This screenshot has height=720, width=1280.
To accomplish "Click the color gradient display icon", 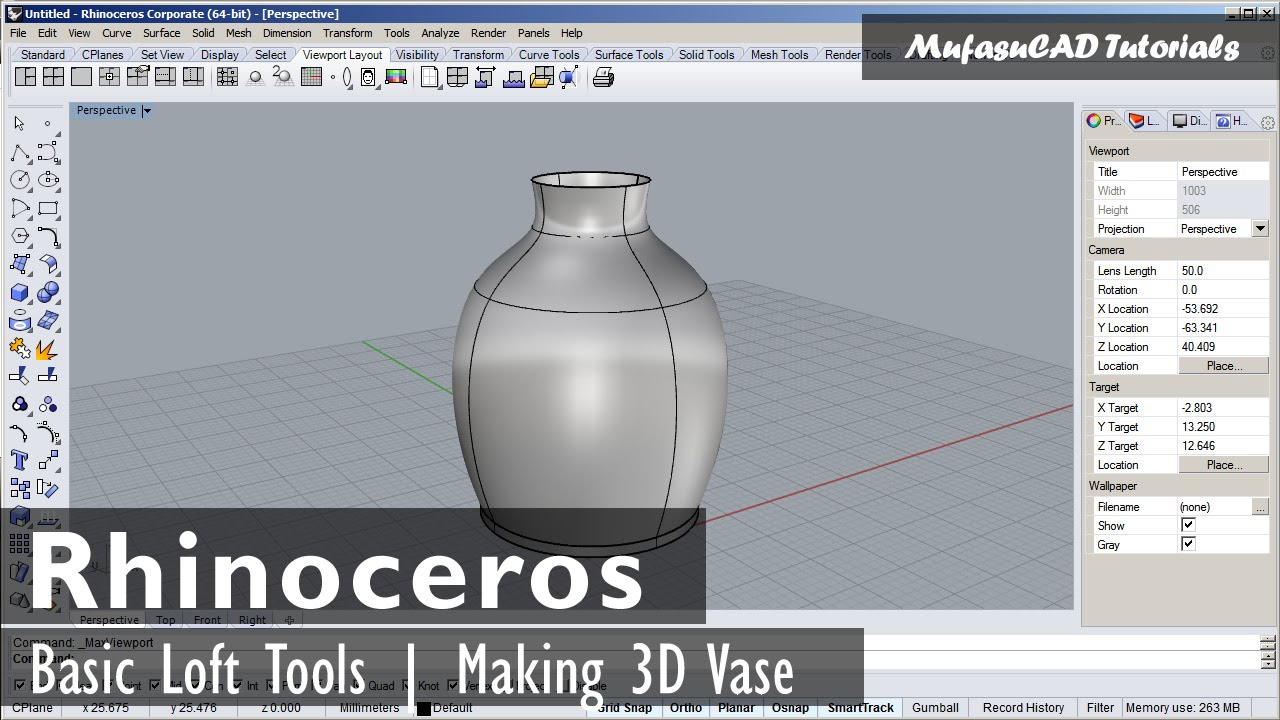I will pyautogui.click(x=395, y=77).
